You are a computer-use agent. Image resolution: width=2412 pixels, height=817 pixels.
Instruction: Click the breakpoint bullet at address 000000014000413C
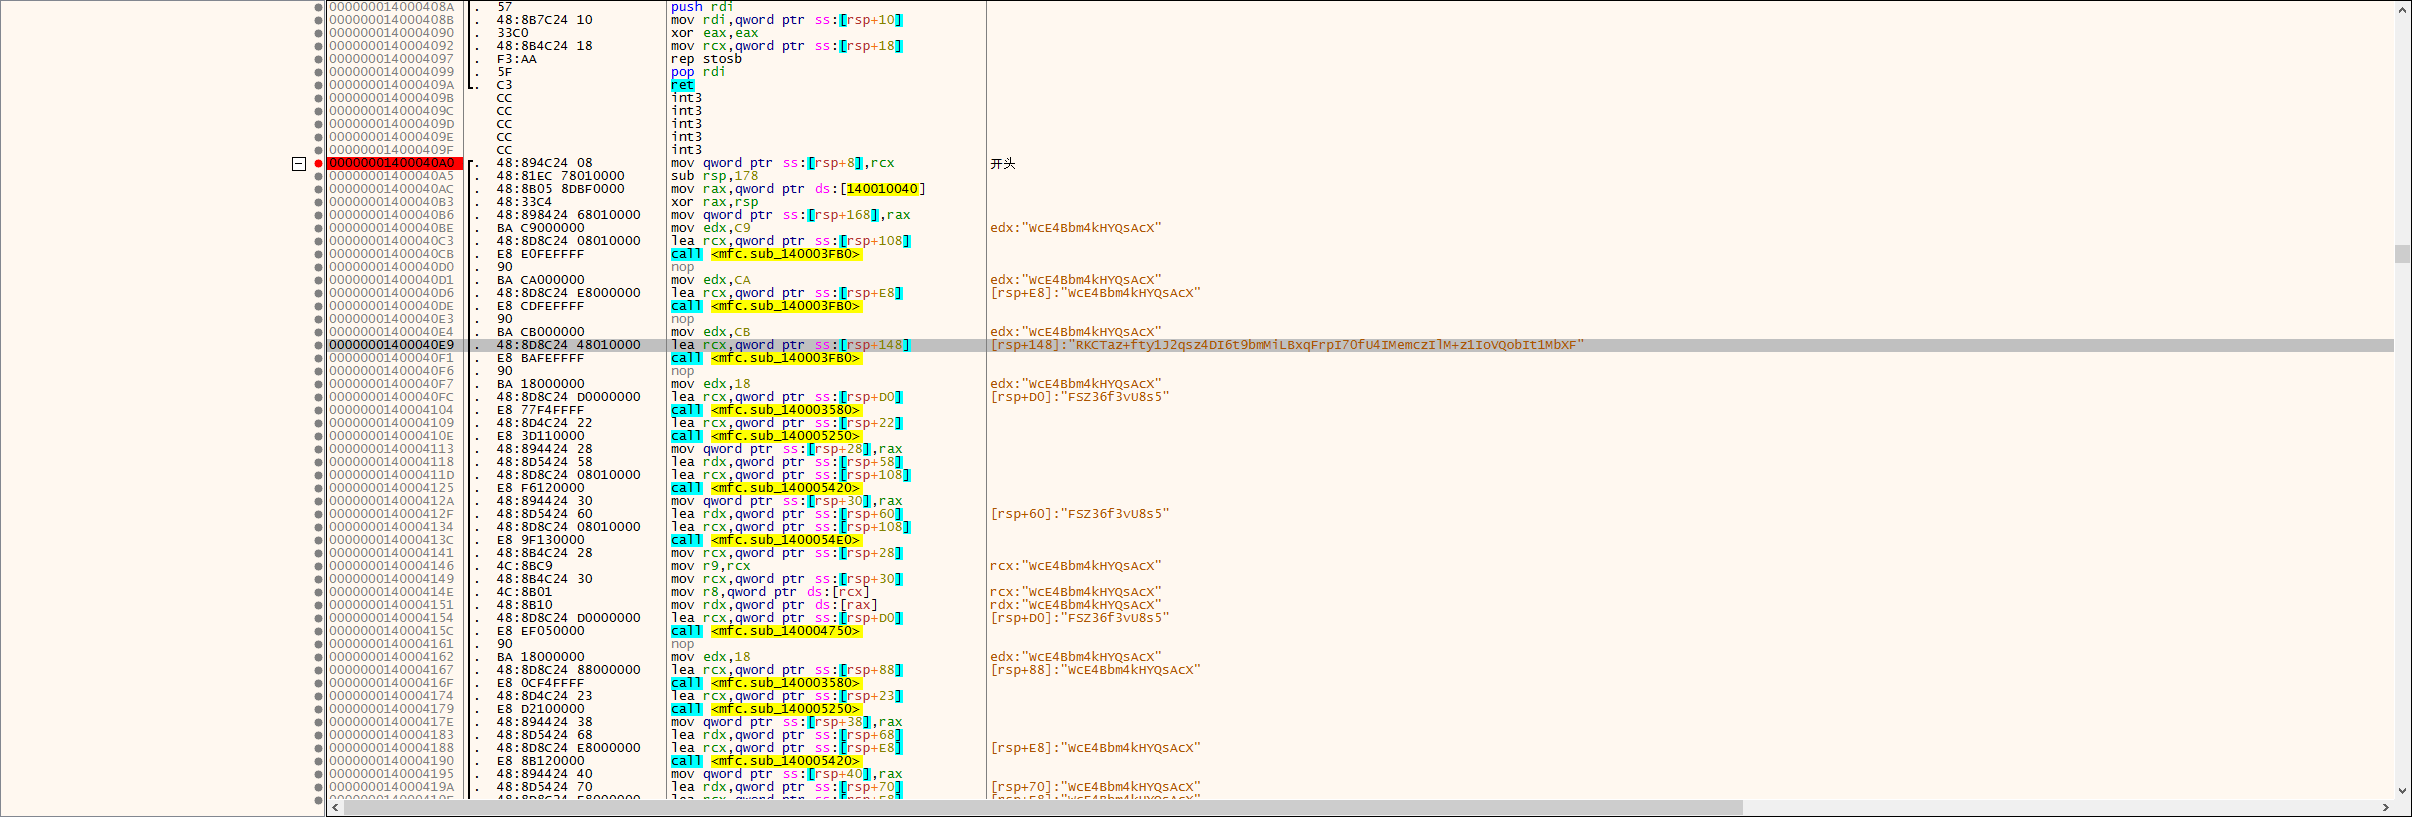pos(319,540)
